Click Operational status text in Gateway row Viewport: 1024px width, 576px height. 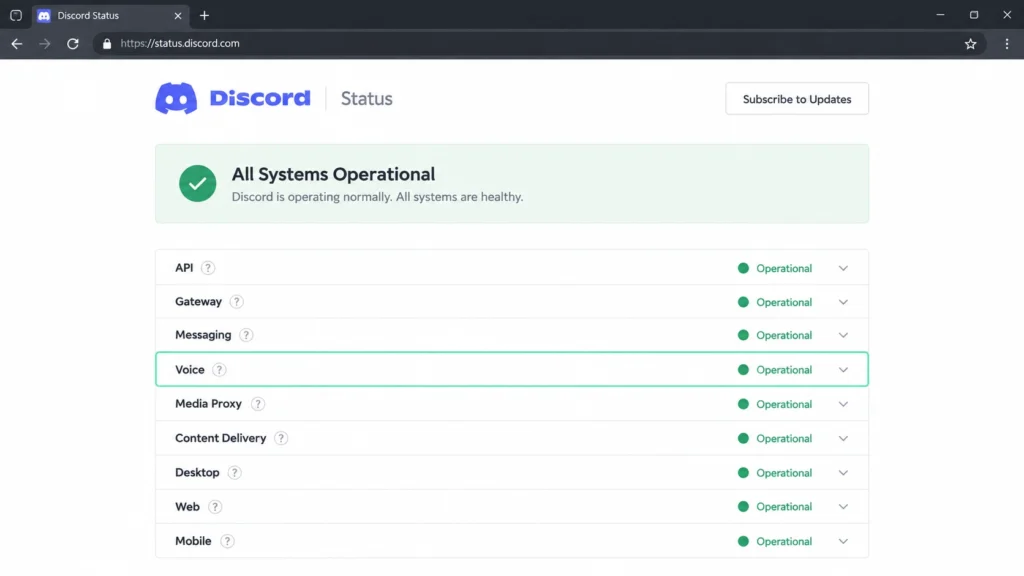(784, 302)
